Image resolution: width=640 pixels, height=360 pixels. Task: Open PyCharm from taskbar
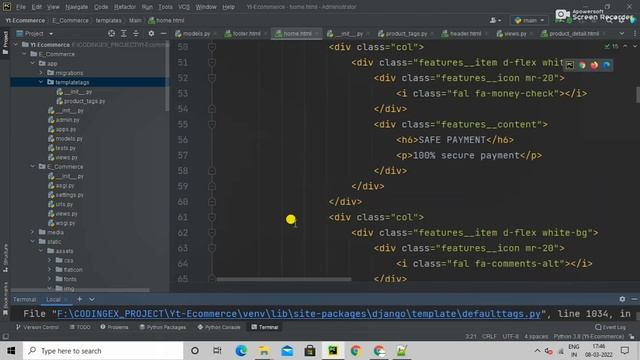pyautogui.click(x=333, y=351)
